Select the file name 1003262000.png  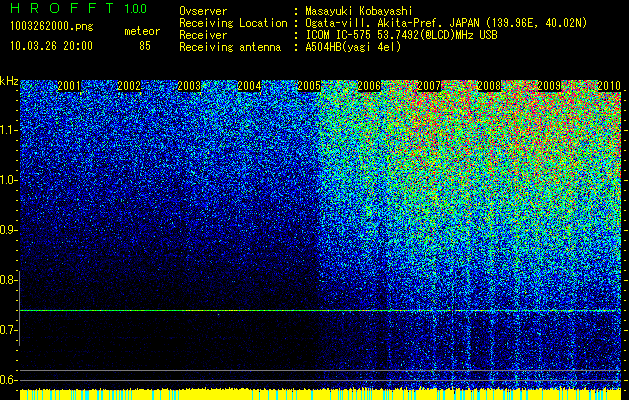click(x=52, y=27)
